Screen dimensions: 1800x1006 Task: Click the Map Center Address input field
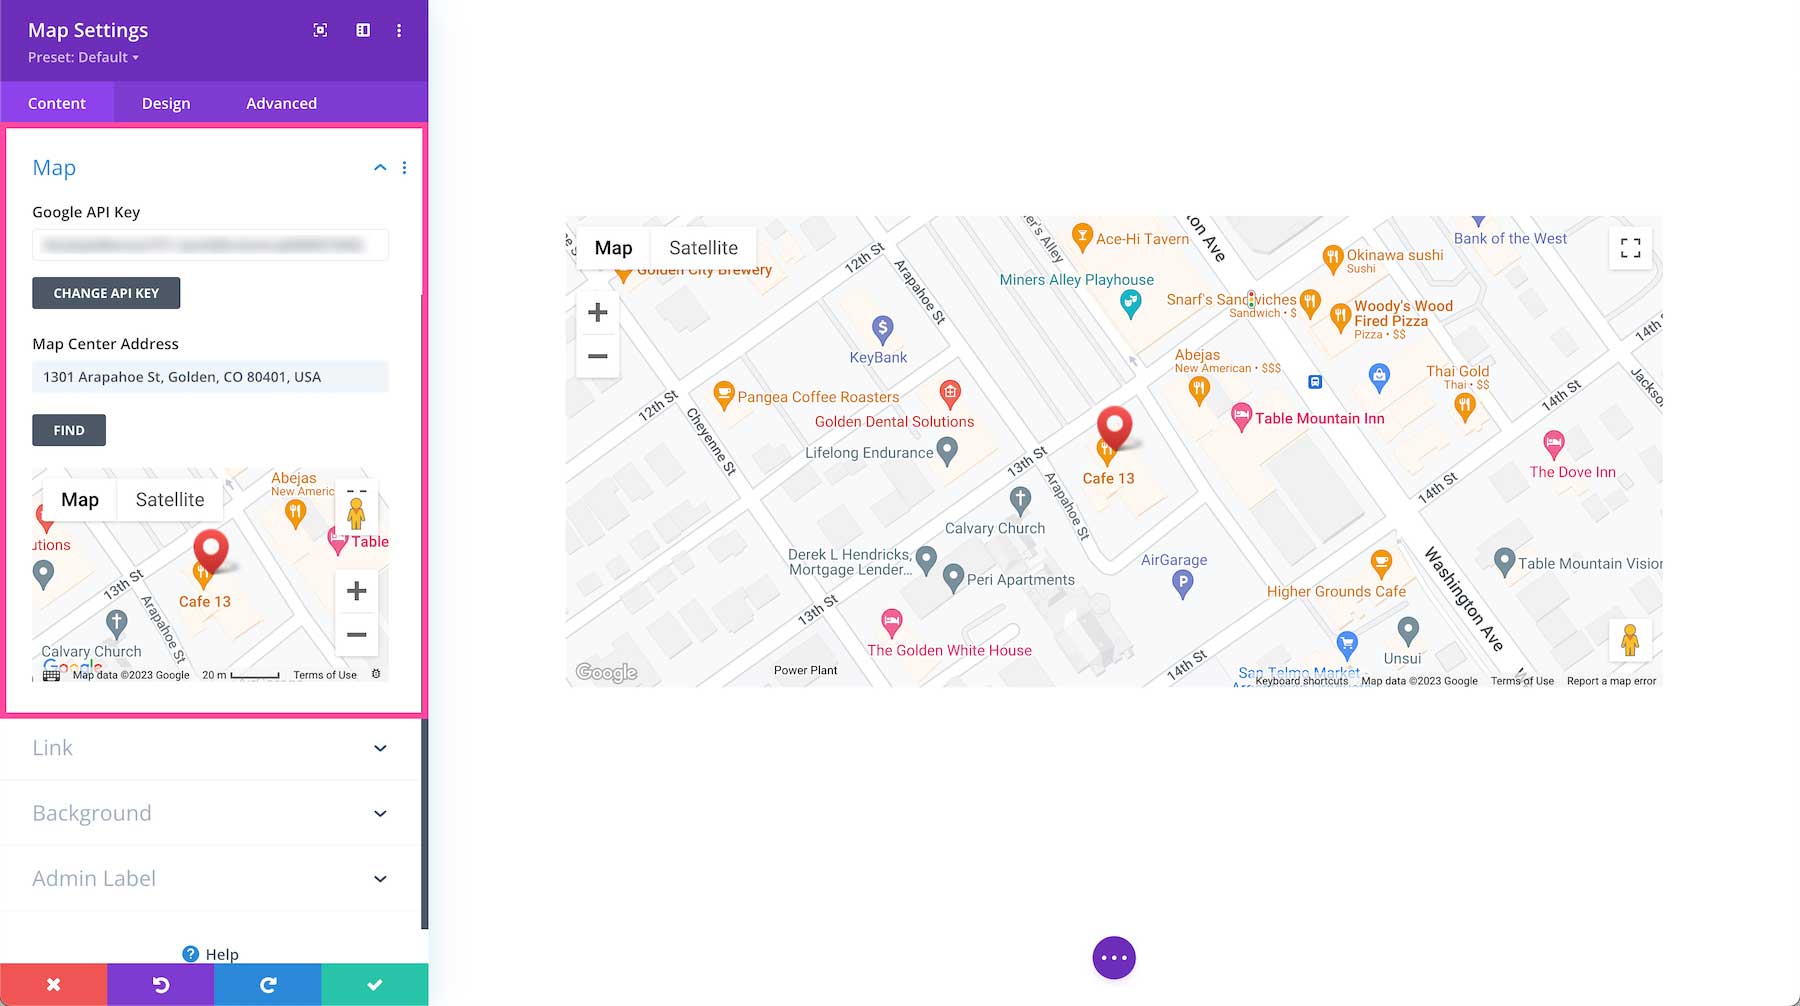pyautogui.click(x=210, y=376)
